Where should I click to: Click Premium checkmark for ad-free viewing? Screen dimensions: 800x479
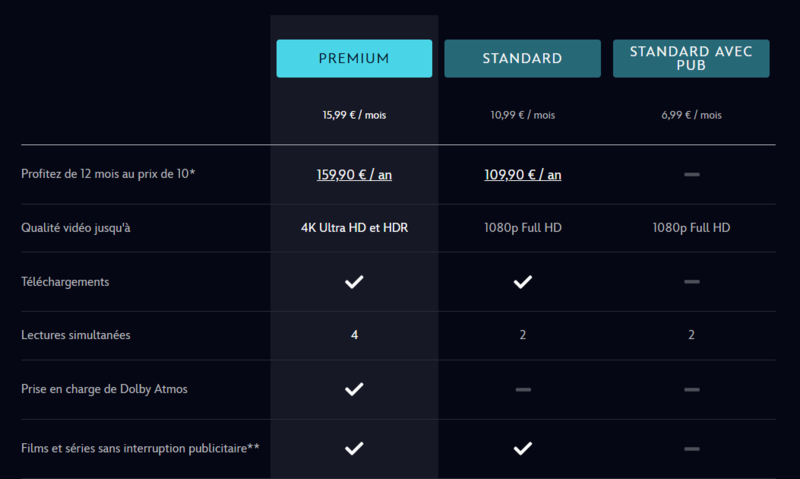coord(354,448)
